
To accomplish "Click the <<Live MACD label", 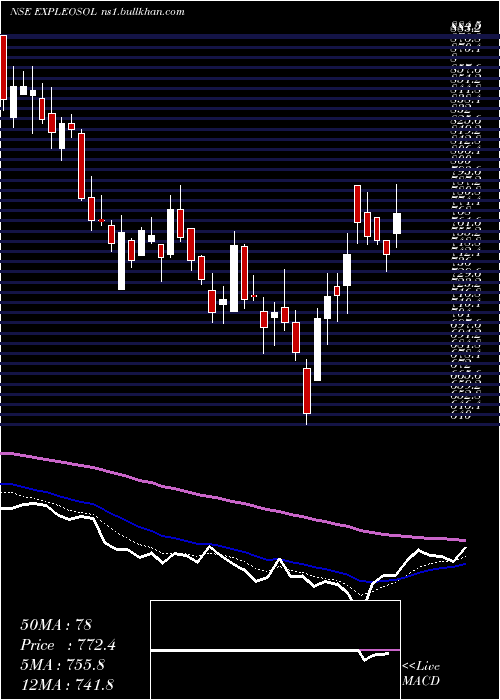I will (421, 674).
